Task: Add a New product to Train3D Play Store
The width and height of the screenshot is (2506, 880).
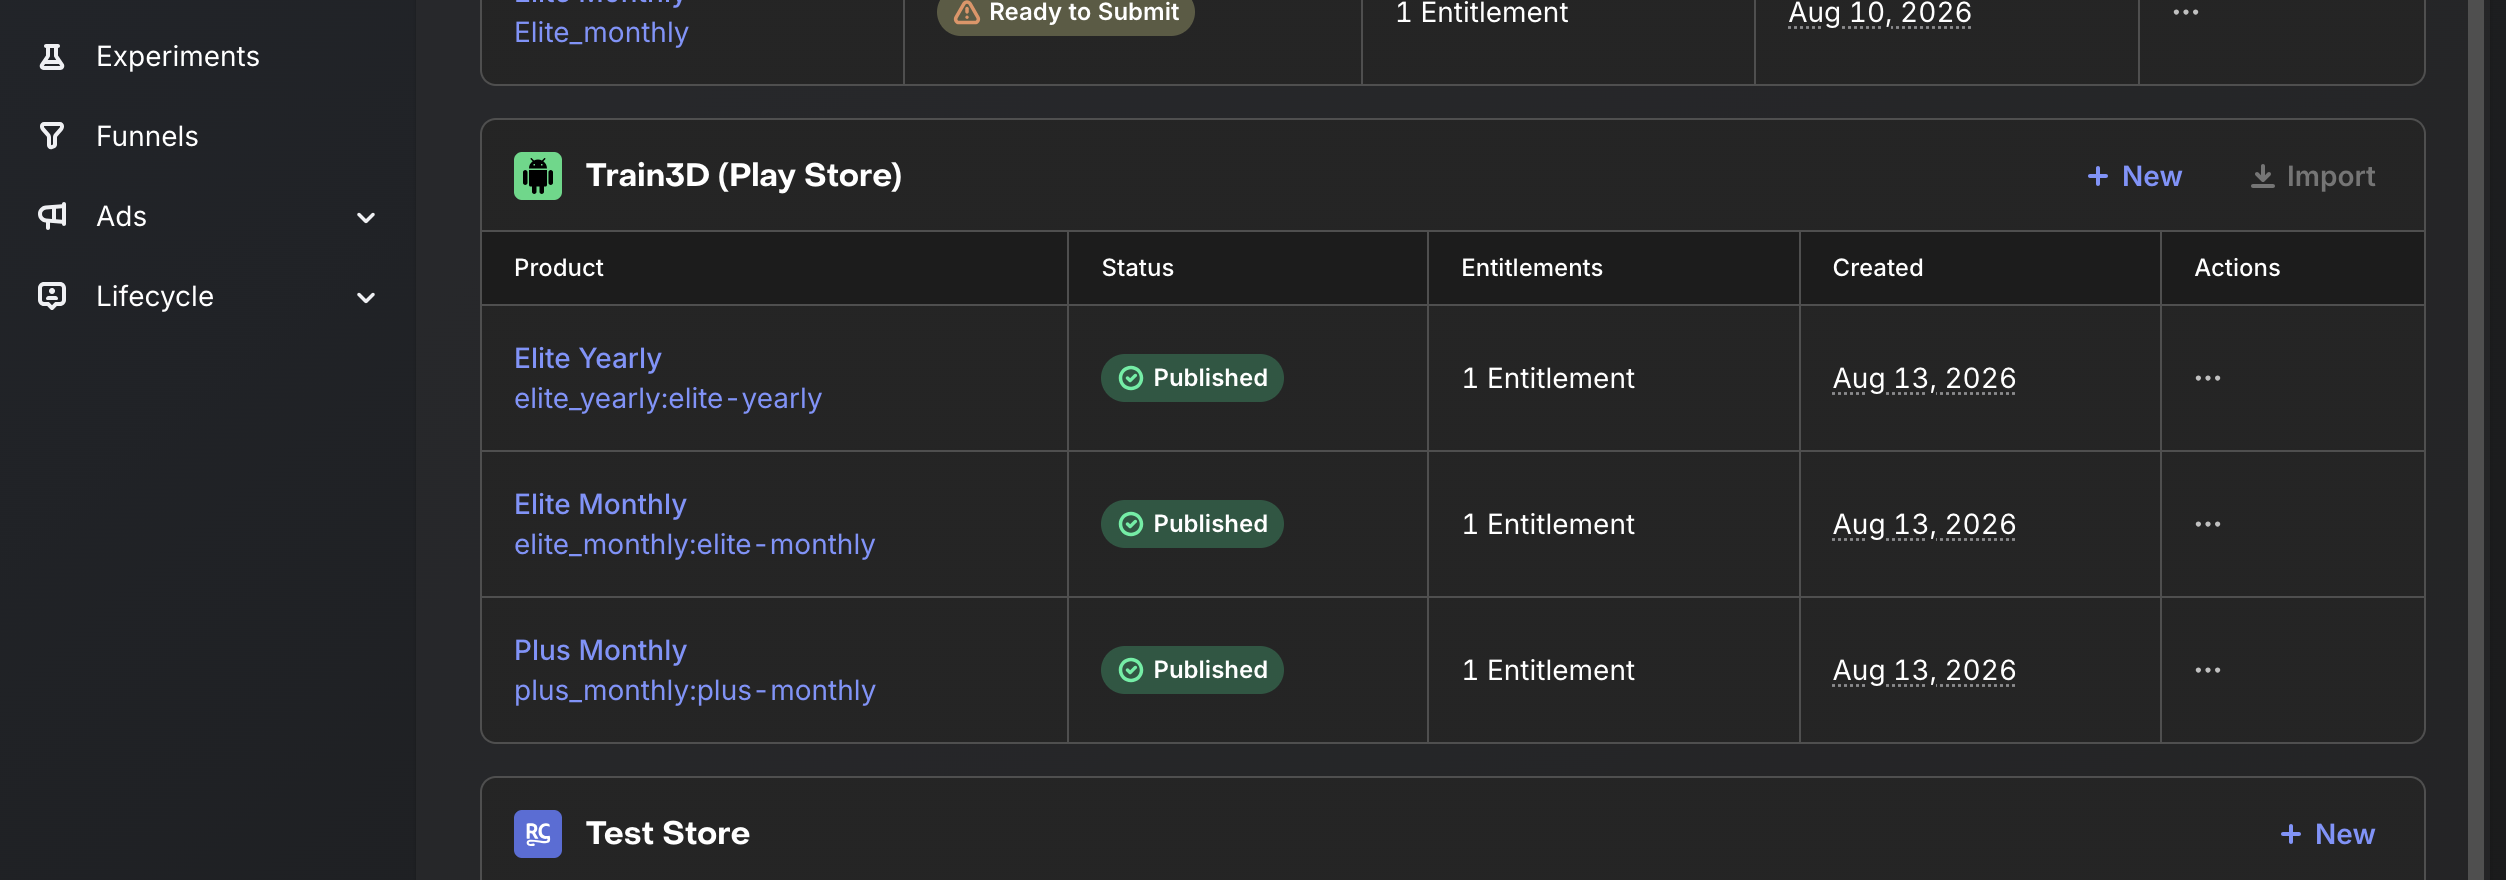Action: pos(2134,176)
